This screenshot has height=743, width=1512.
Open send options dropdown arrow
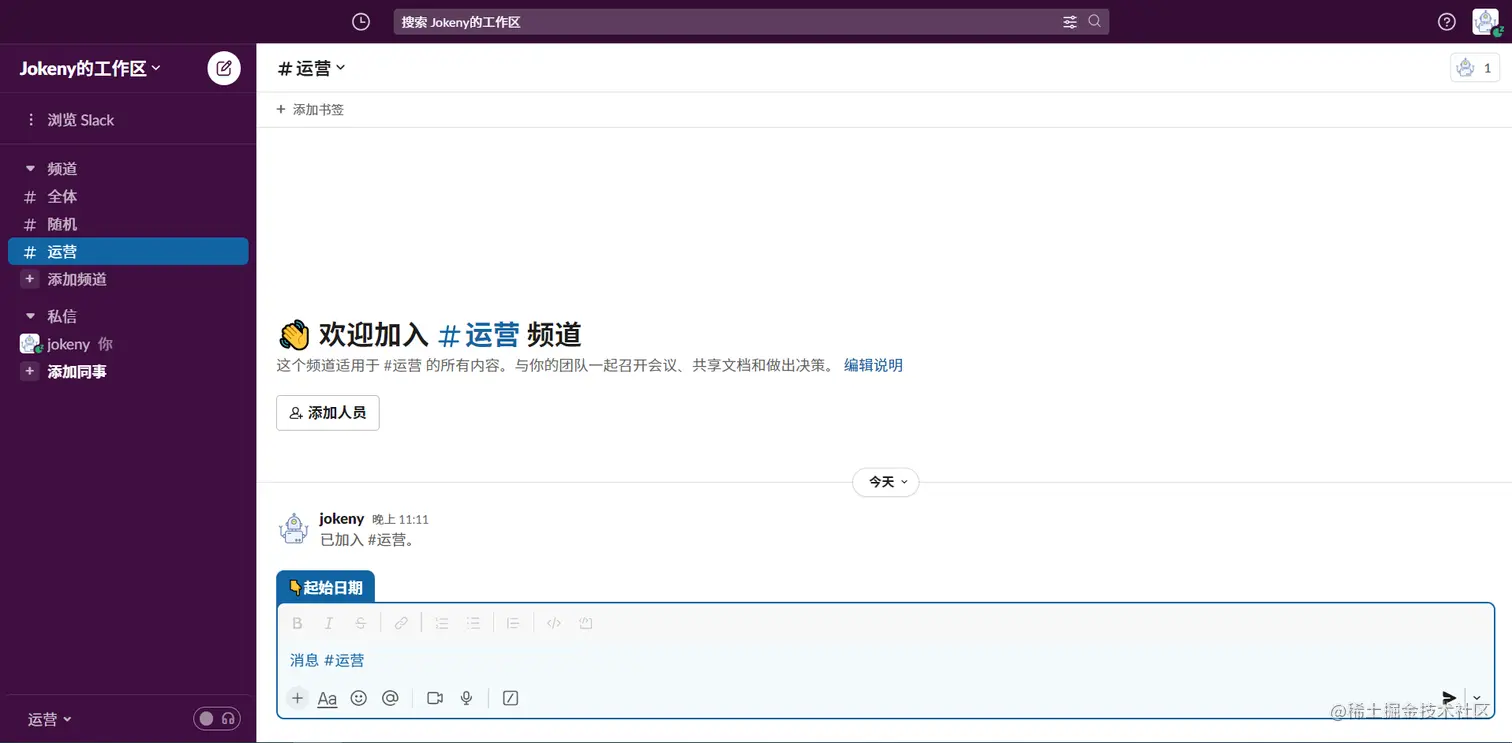1477,698
